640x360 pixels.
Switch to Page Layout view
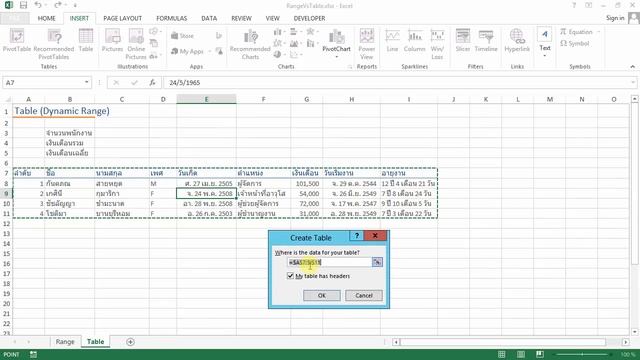[521, 354]
